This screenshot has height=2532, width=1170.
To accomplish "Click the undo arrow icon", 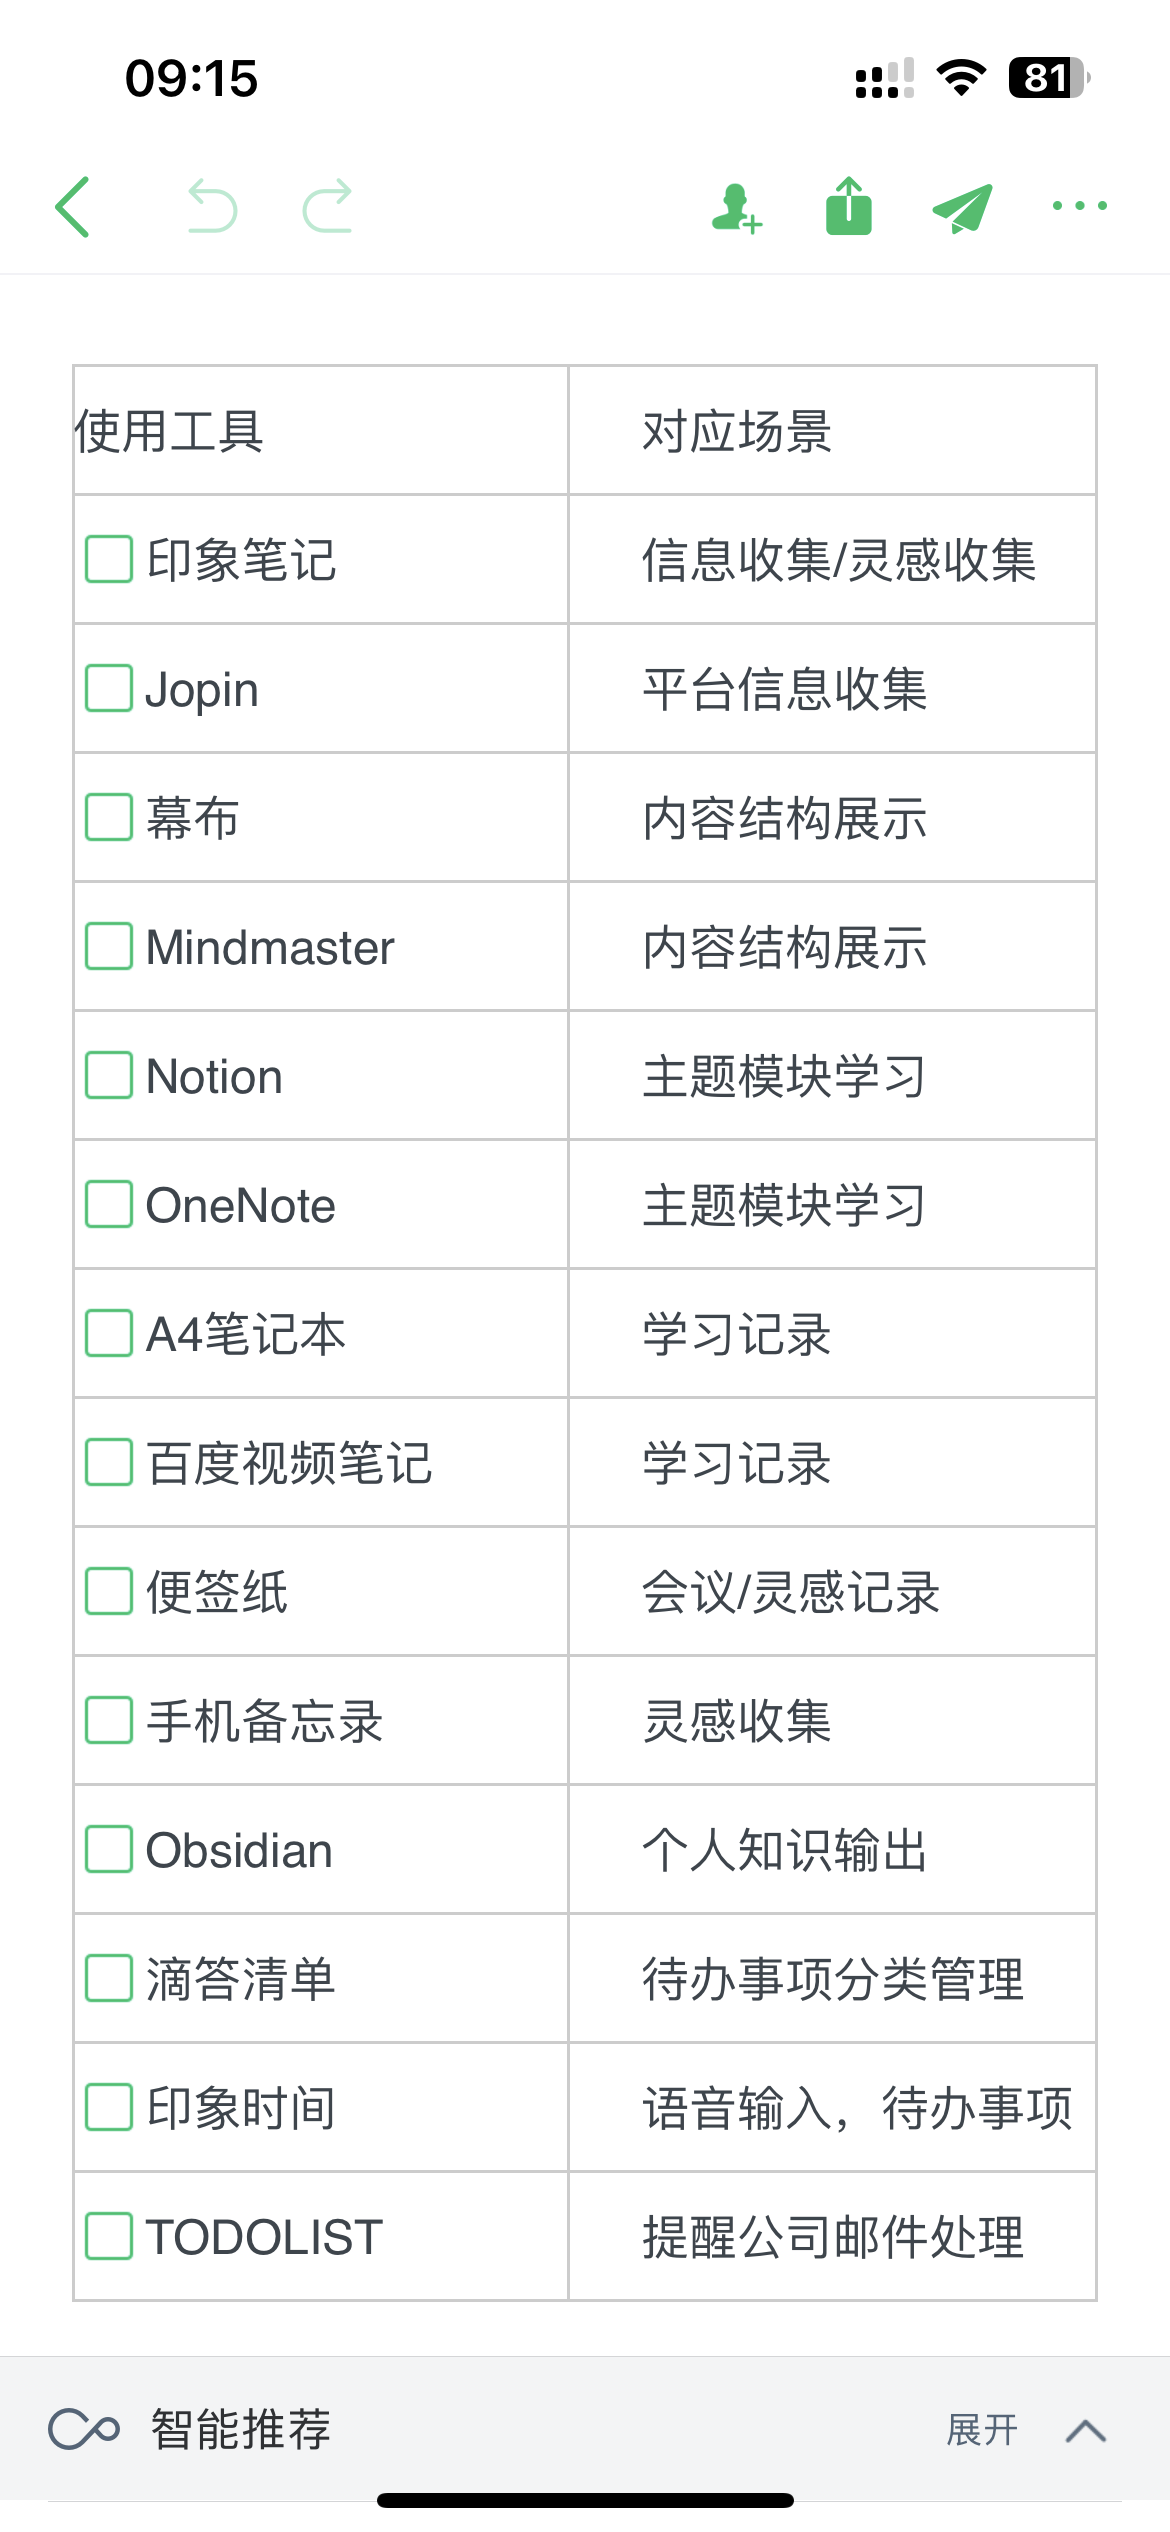I will pyautogui.click(x=212, y=206).
